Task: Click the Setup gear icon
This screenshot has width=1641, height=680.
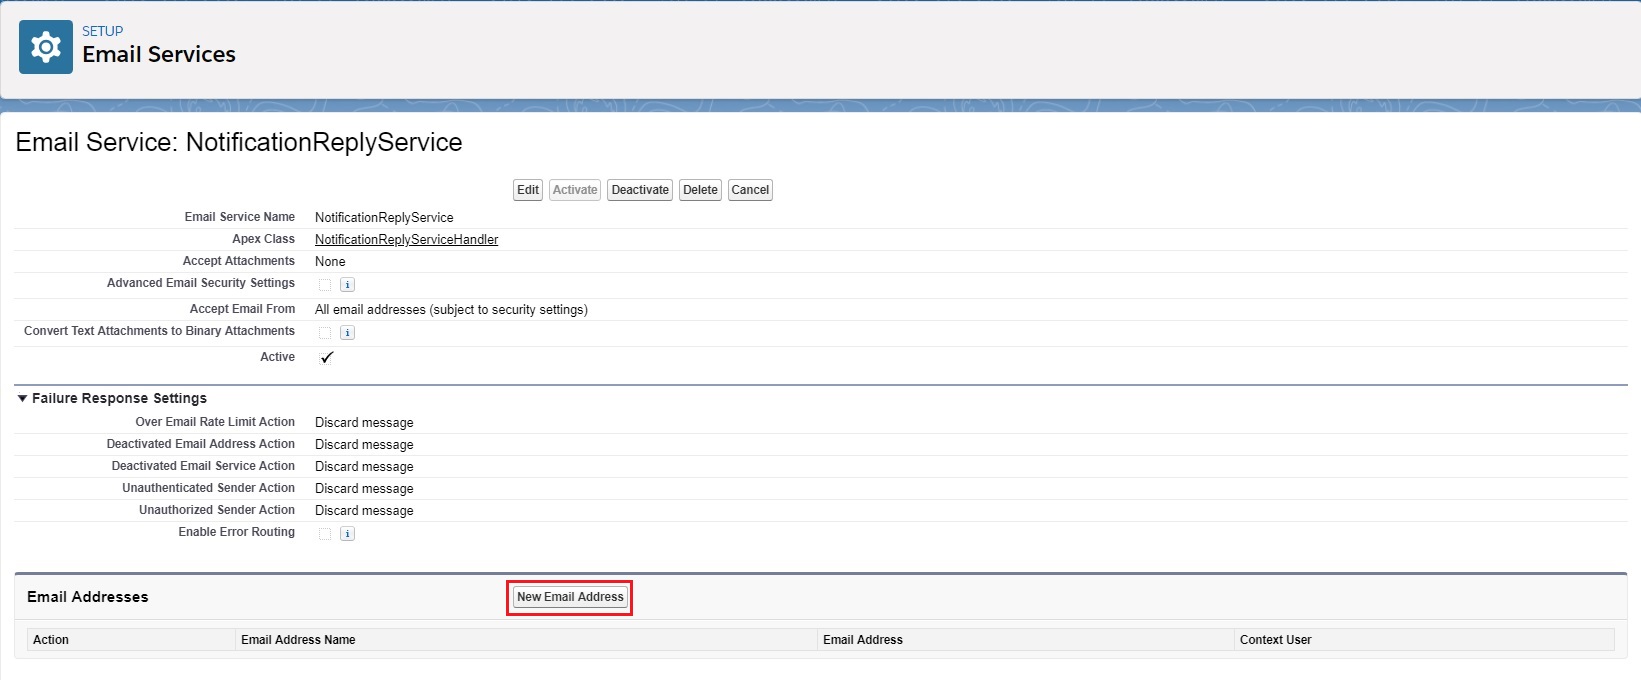Action: pos(46,47)
